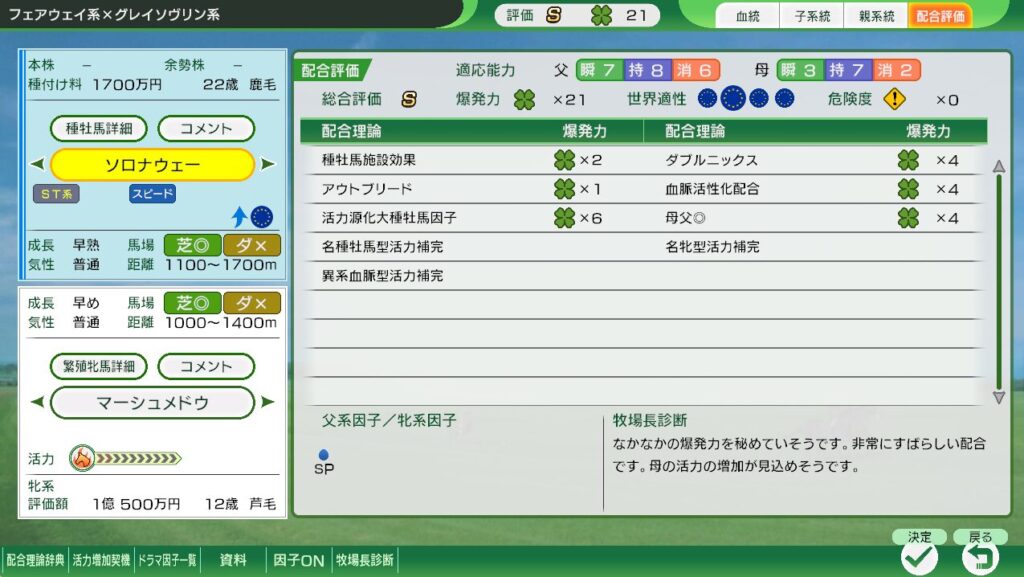Click the blue SP factor droplet icon
1024x577 pixels.
click(x=324, y=455)
